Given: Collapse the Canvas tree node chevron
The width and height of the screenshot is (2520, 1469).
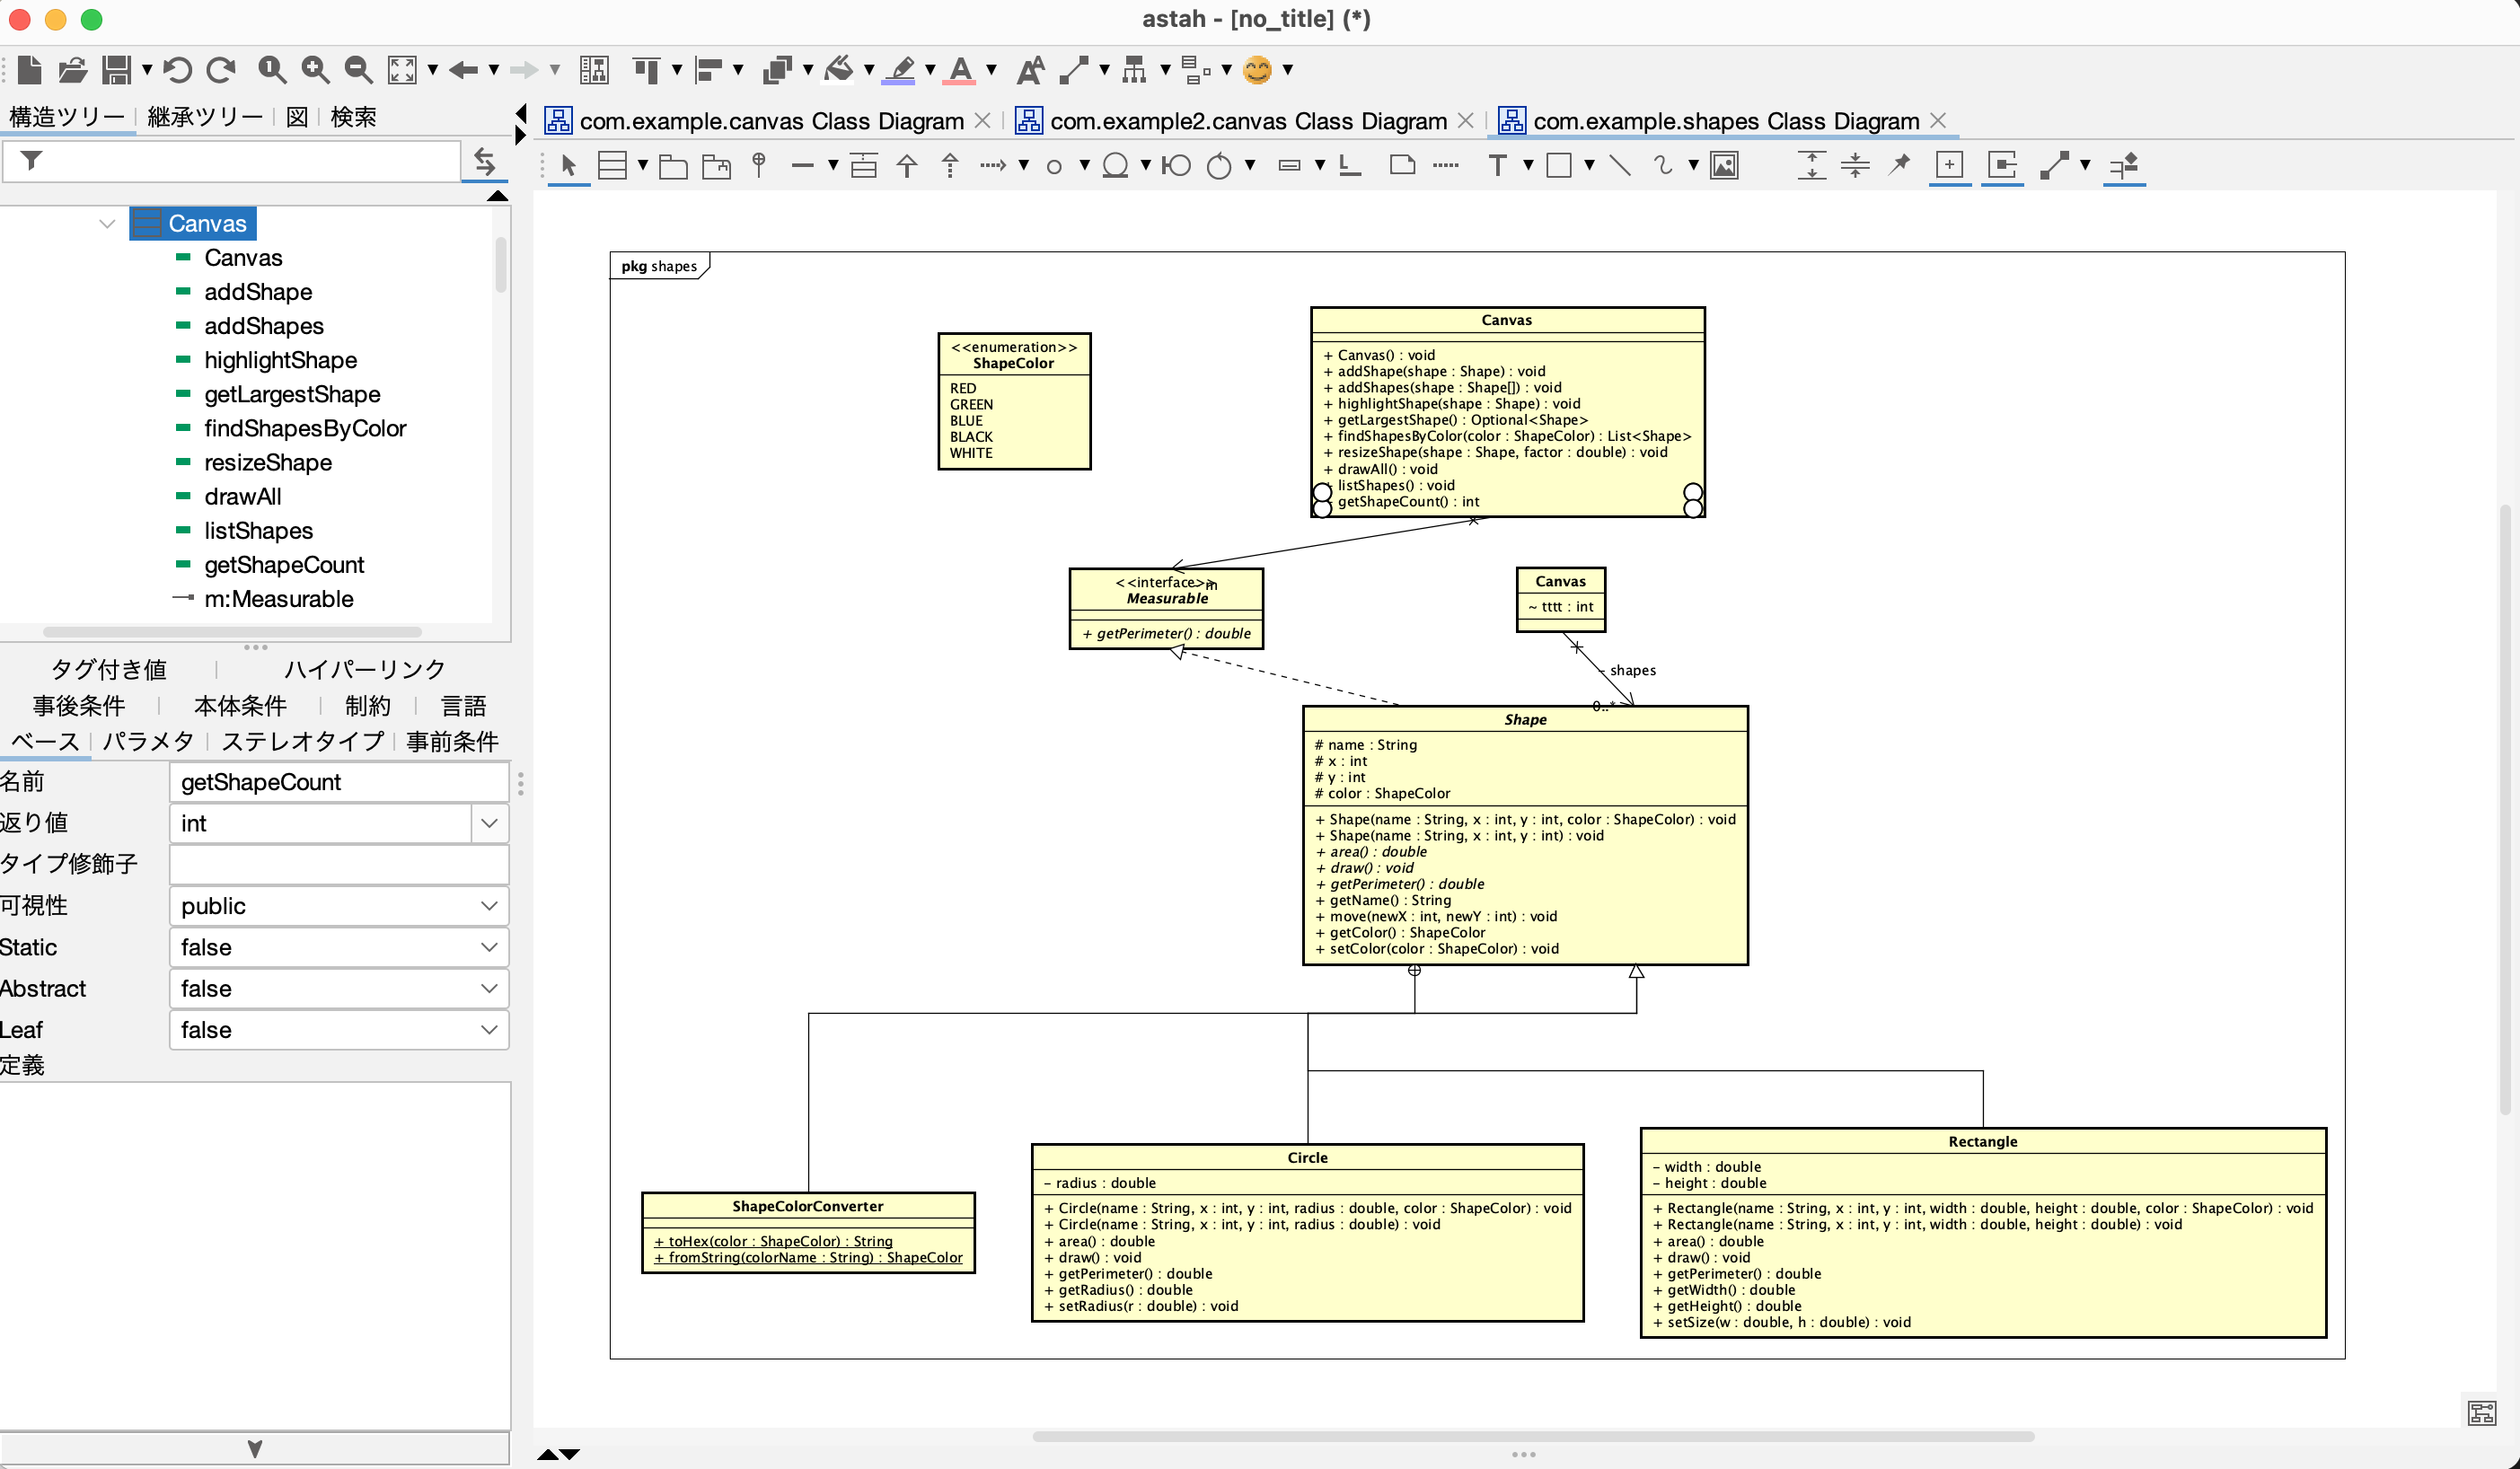Looking at the screenshot, I should pyautogui.click(x=107, y=223).
